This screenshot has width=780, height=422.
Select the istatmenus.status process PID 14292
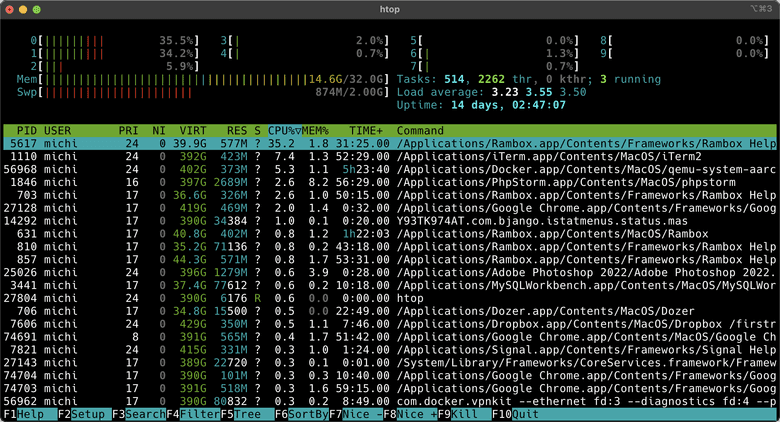coord(390,221)
